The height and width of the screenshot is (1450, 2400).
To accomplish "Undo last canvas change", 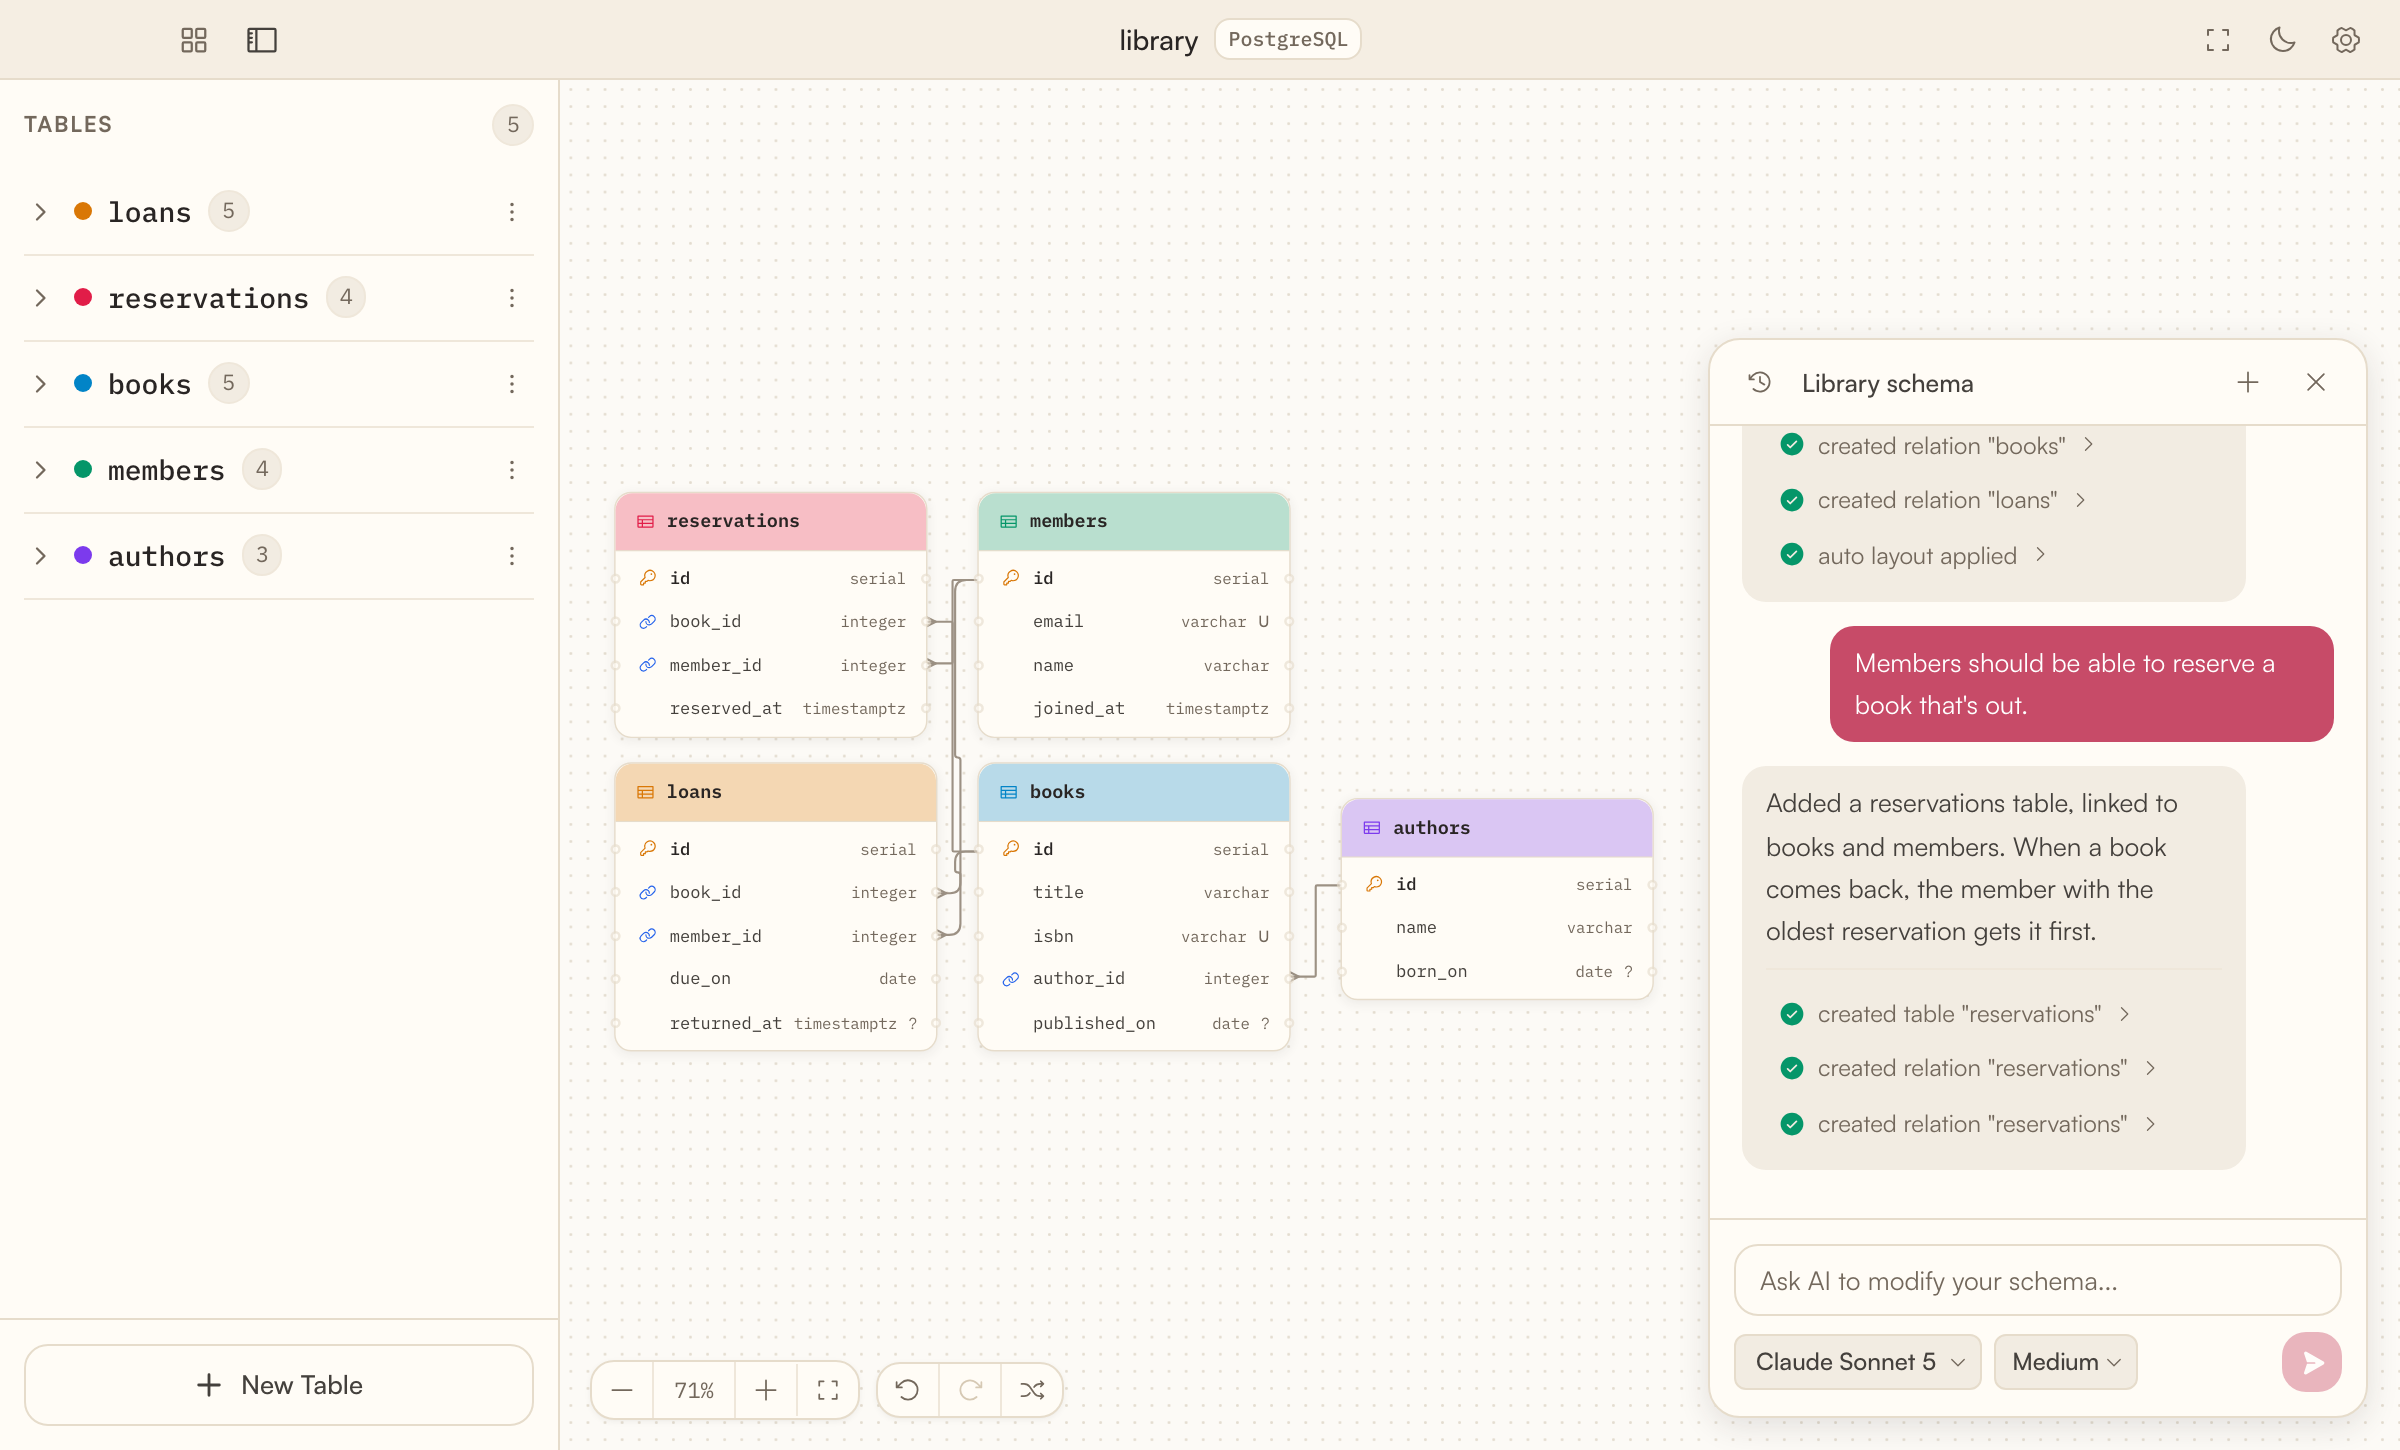I will (908, 1390).
